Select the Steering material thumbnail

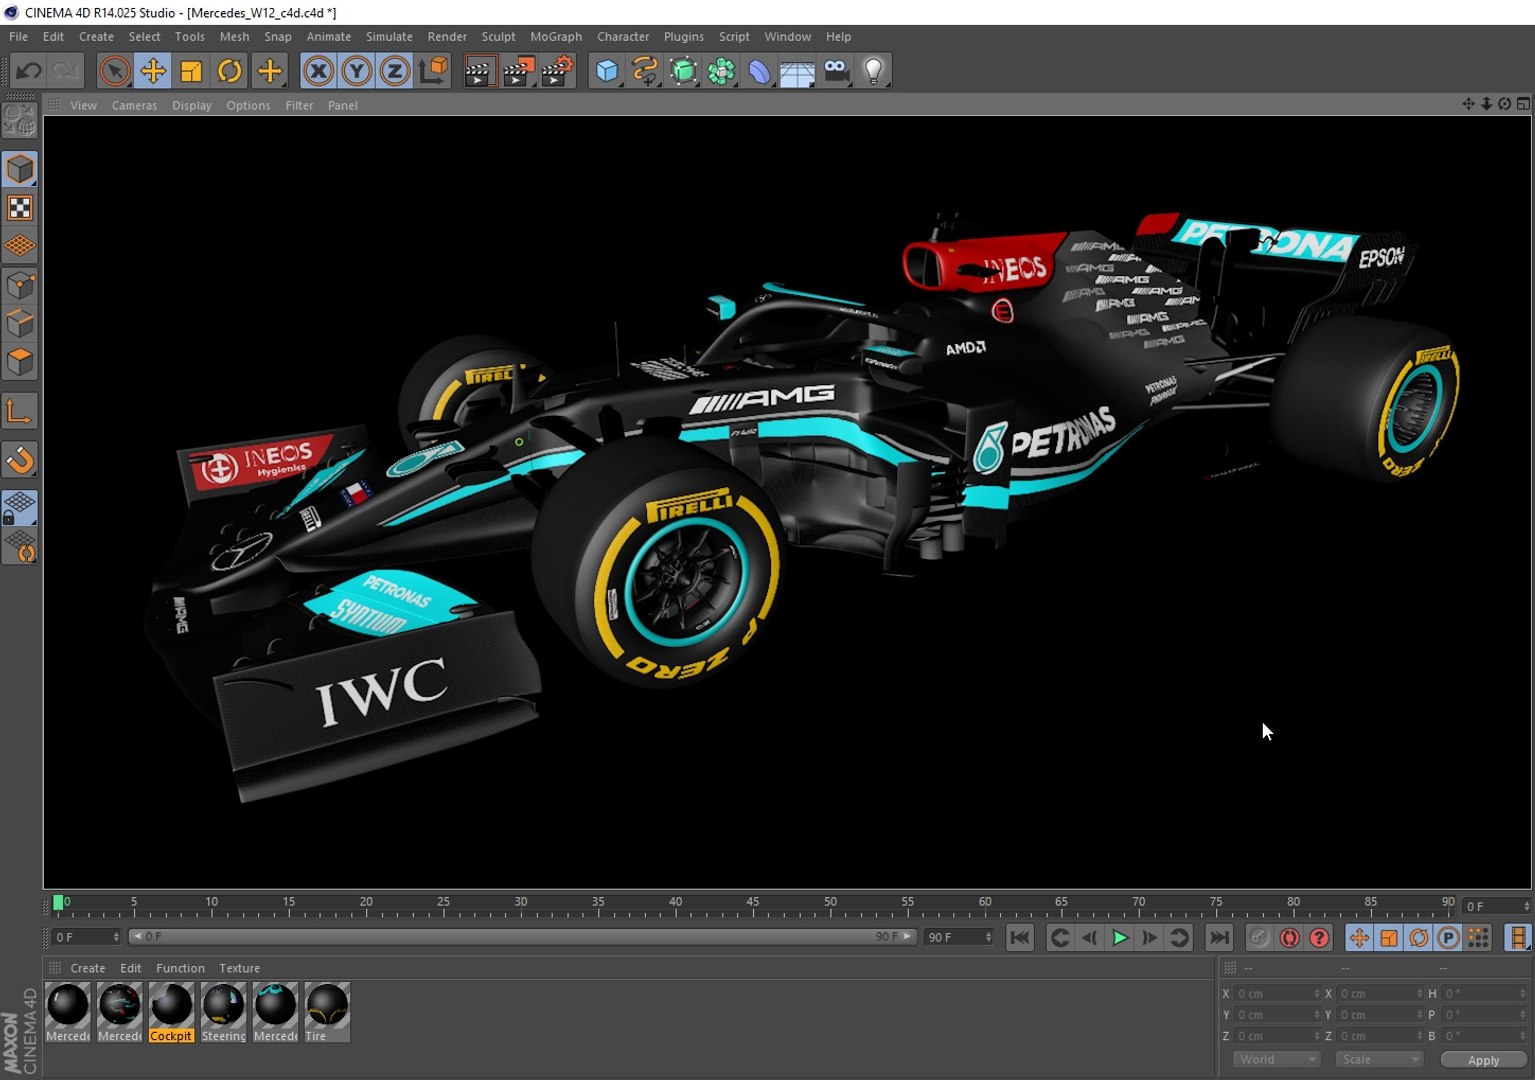tap(223, 1012)
